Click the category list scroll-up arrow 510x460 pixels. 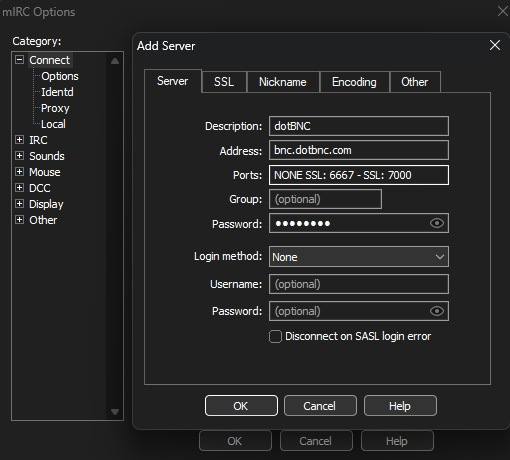[x=115, y=61]
